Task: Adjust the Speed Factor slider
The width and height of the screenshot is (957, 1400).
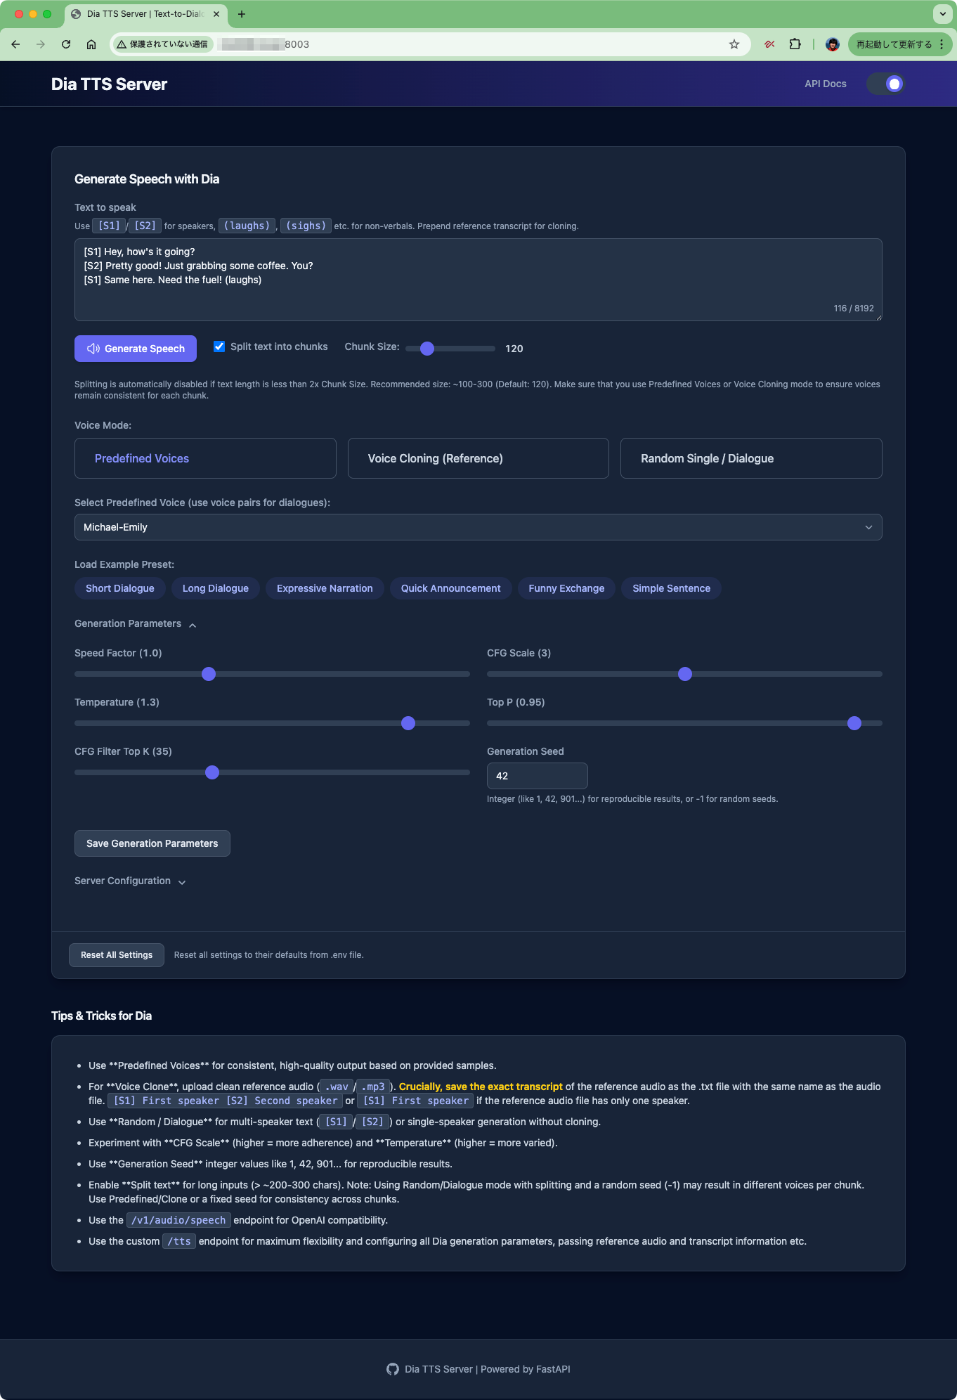Action: click(272, 674)
